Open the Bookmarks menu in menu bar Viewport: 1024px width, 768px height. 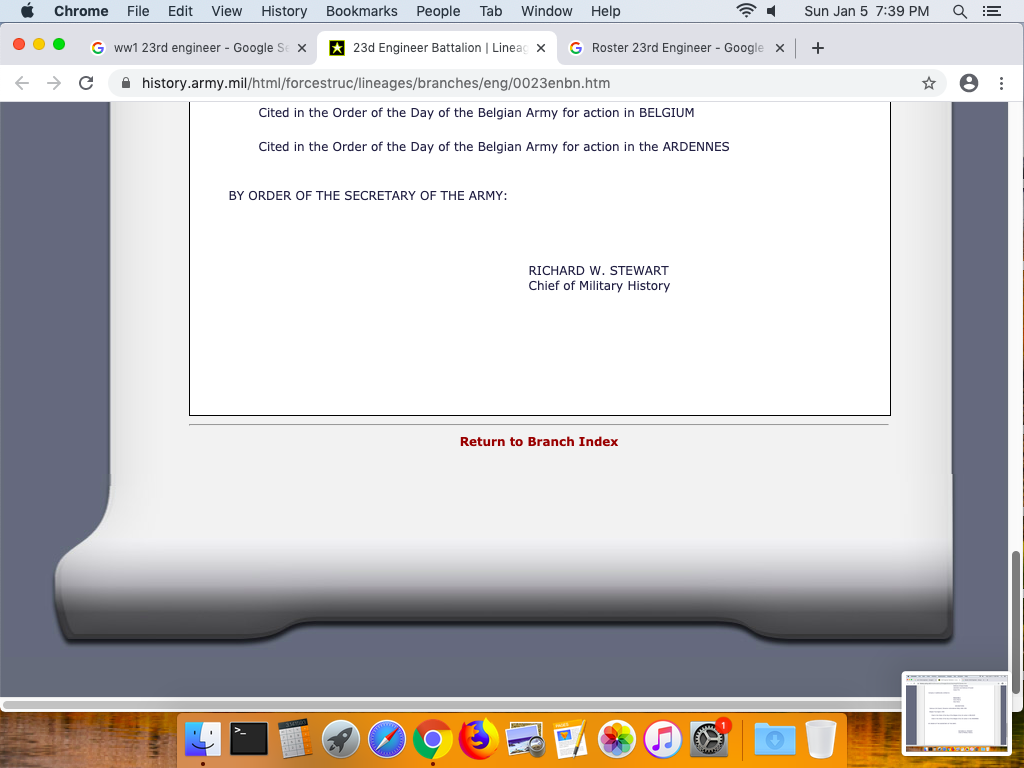point(361,11)
